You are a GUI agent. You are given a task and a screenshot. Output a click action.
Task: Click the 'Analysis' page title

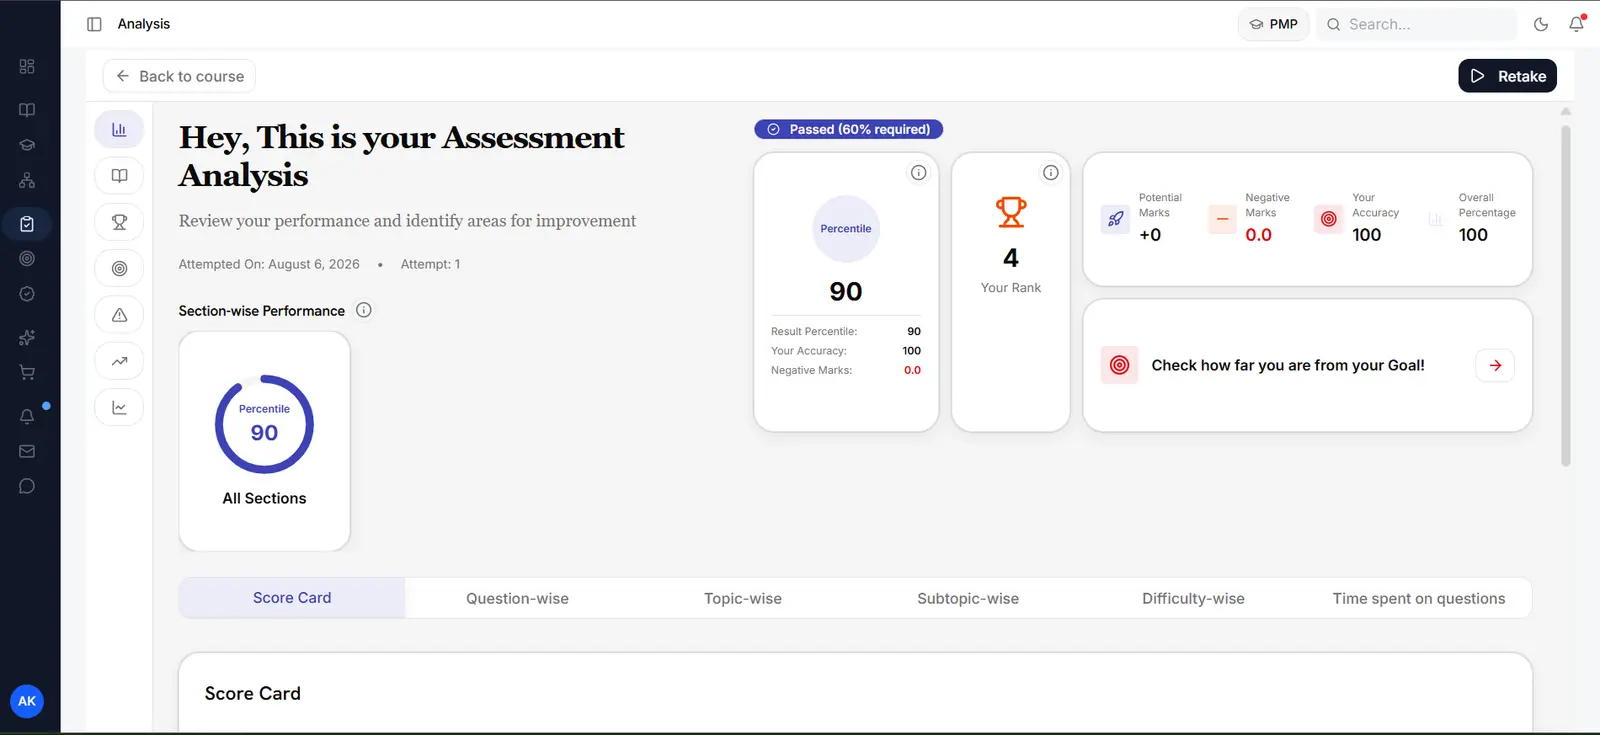pos(144,24)
